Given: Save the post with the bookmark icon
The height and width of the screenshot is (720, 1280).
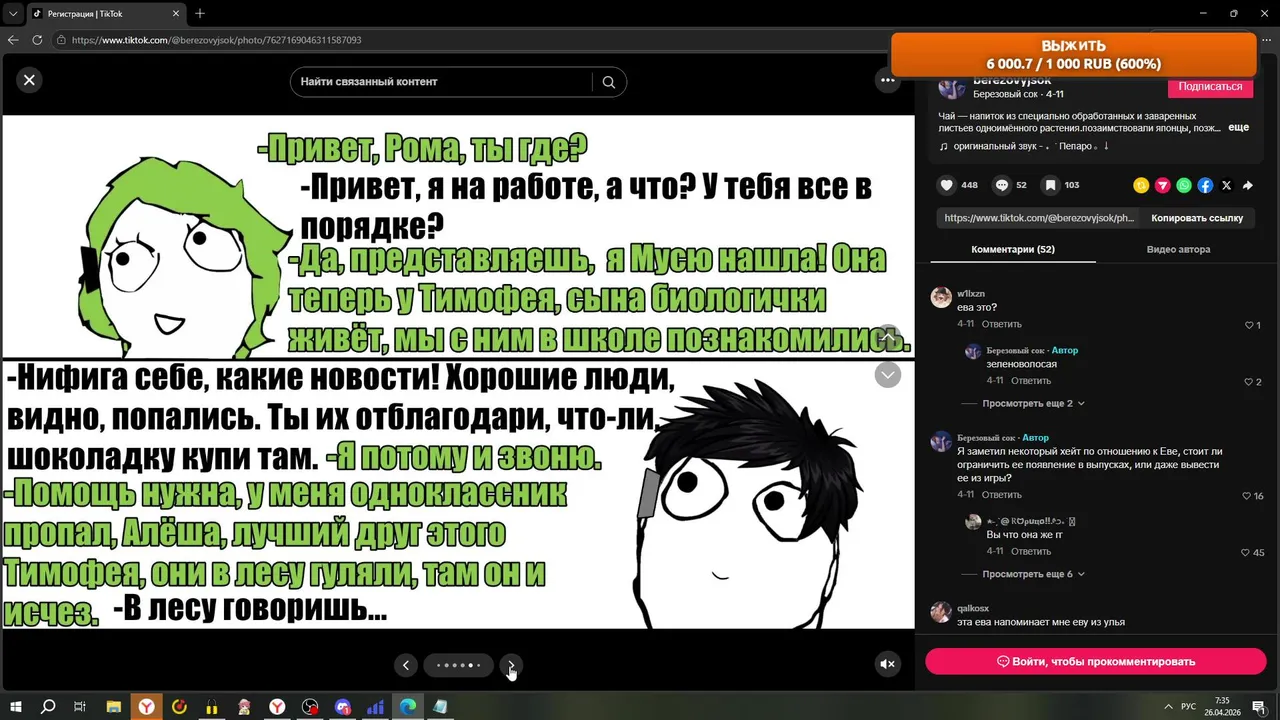Looking at the screenshot, I should (x=1051, y=185).
